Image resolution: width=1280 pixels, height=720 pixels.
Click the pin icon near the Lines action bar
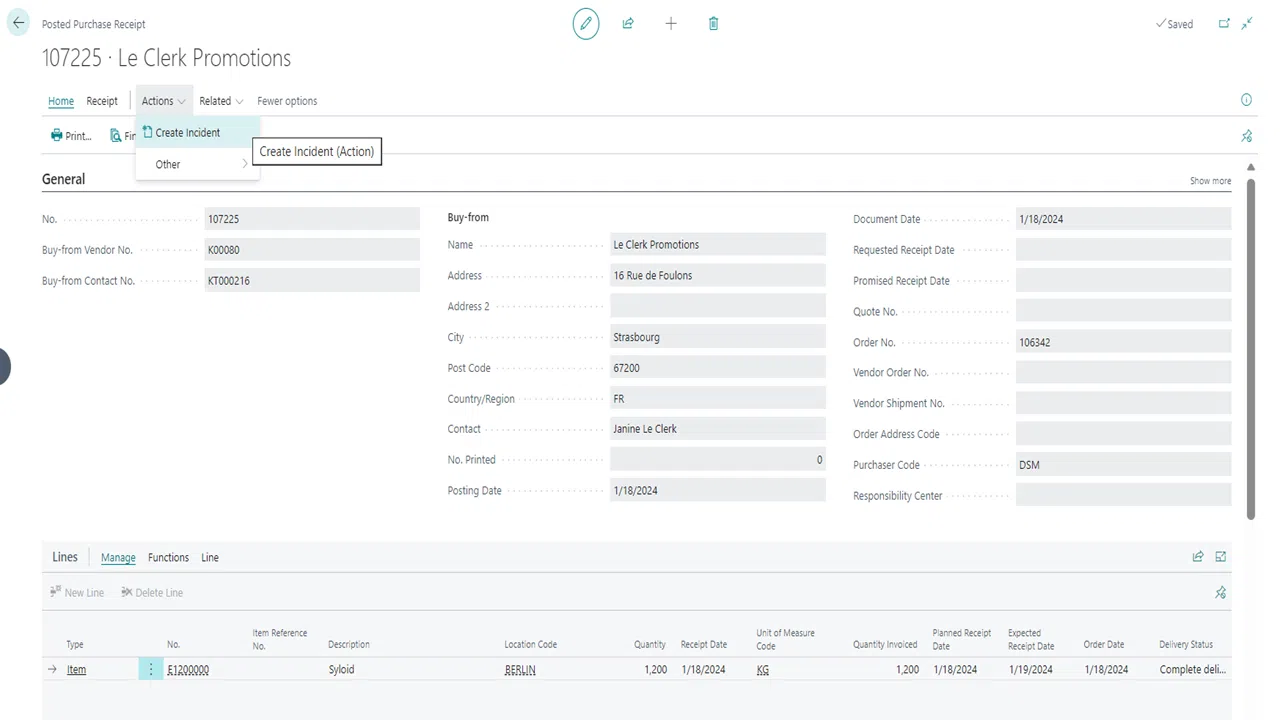click(1220, 592)
